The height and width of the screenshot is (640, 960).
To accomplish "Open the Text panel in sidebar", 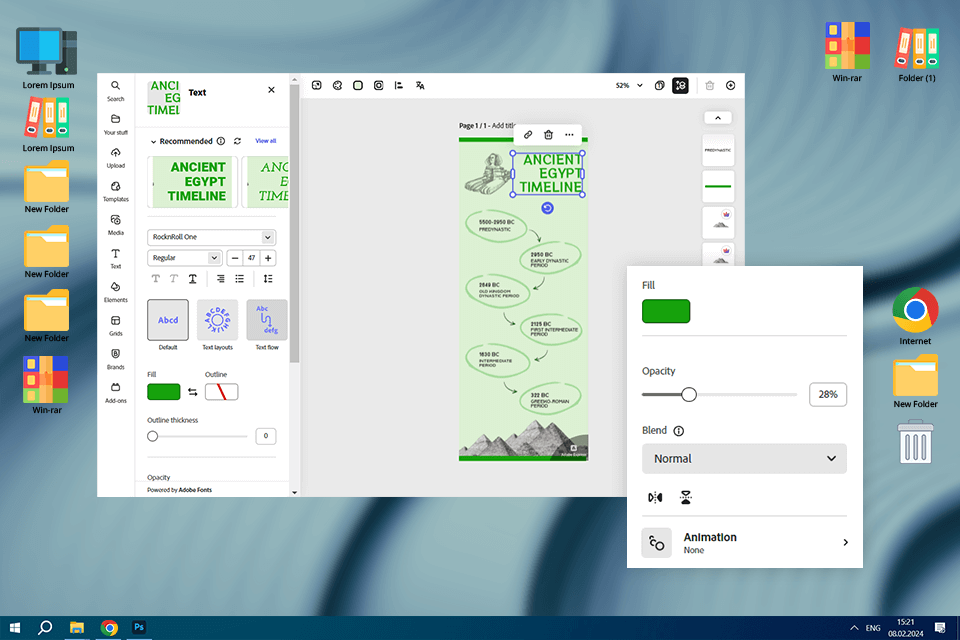I will coord(115,258).
